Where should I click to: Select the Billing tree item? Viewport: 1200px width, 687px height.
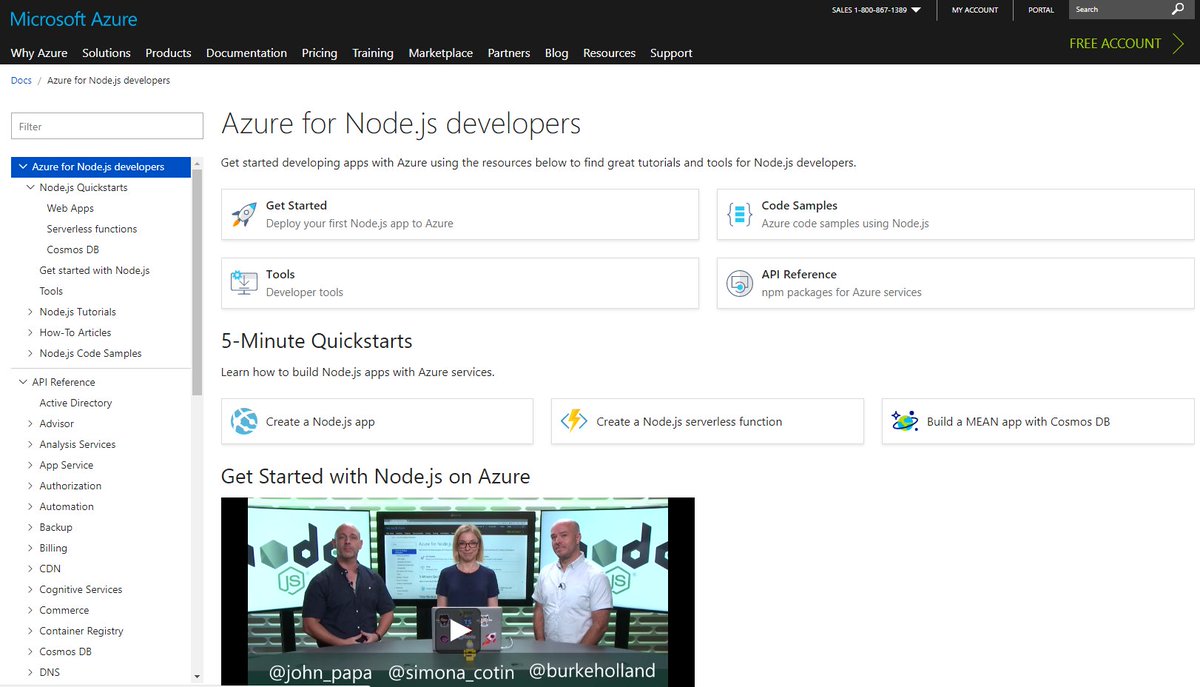(54, 548)
